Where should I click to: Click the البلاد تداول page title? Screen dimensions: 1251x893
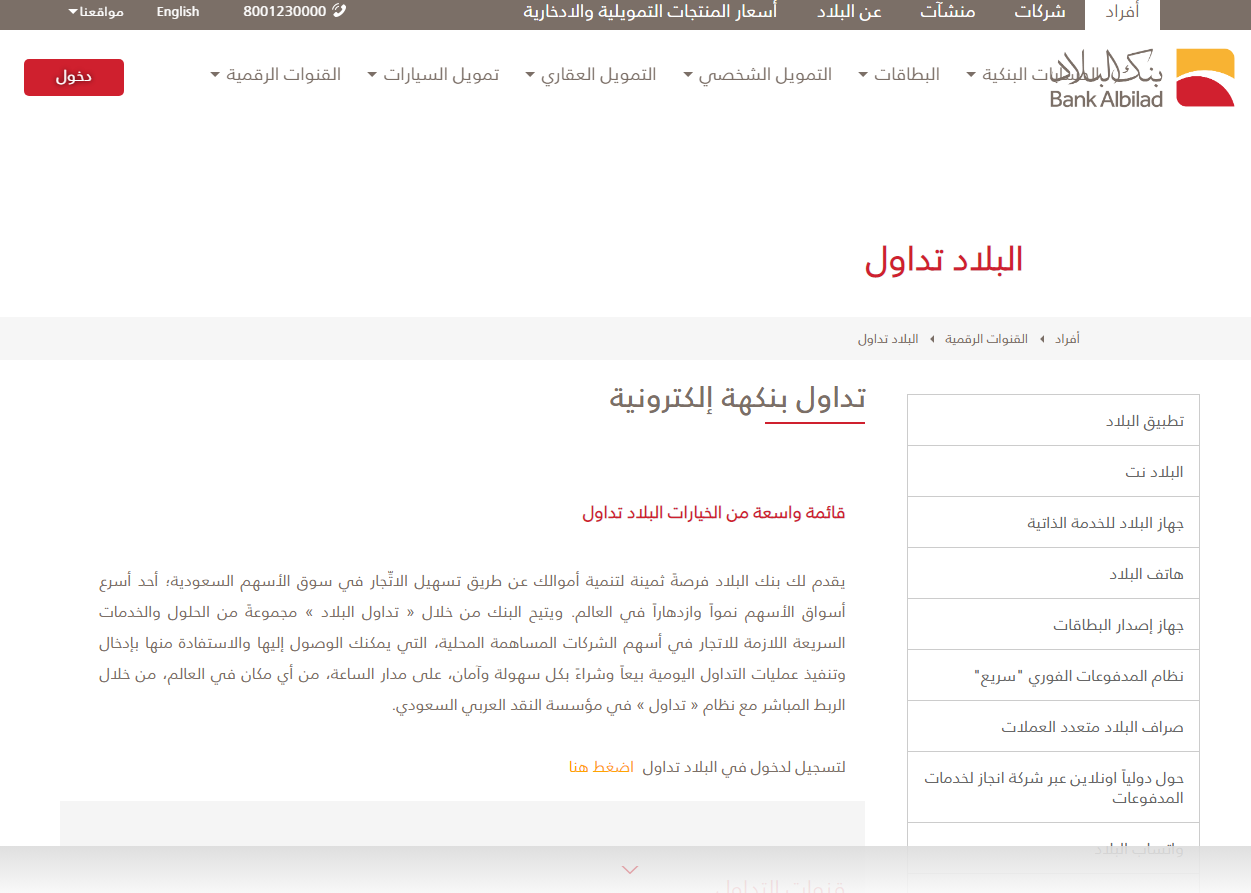point(944,260)
